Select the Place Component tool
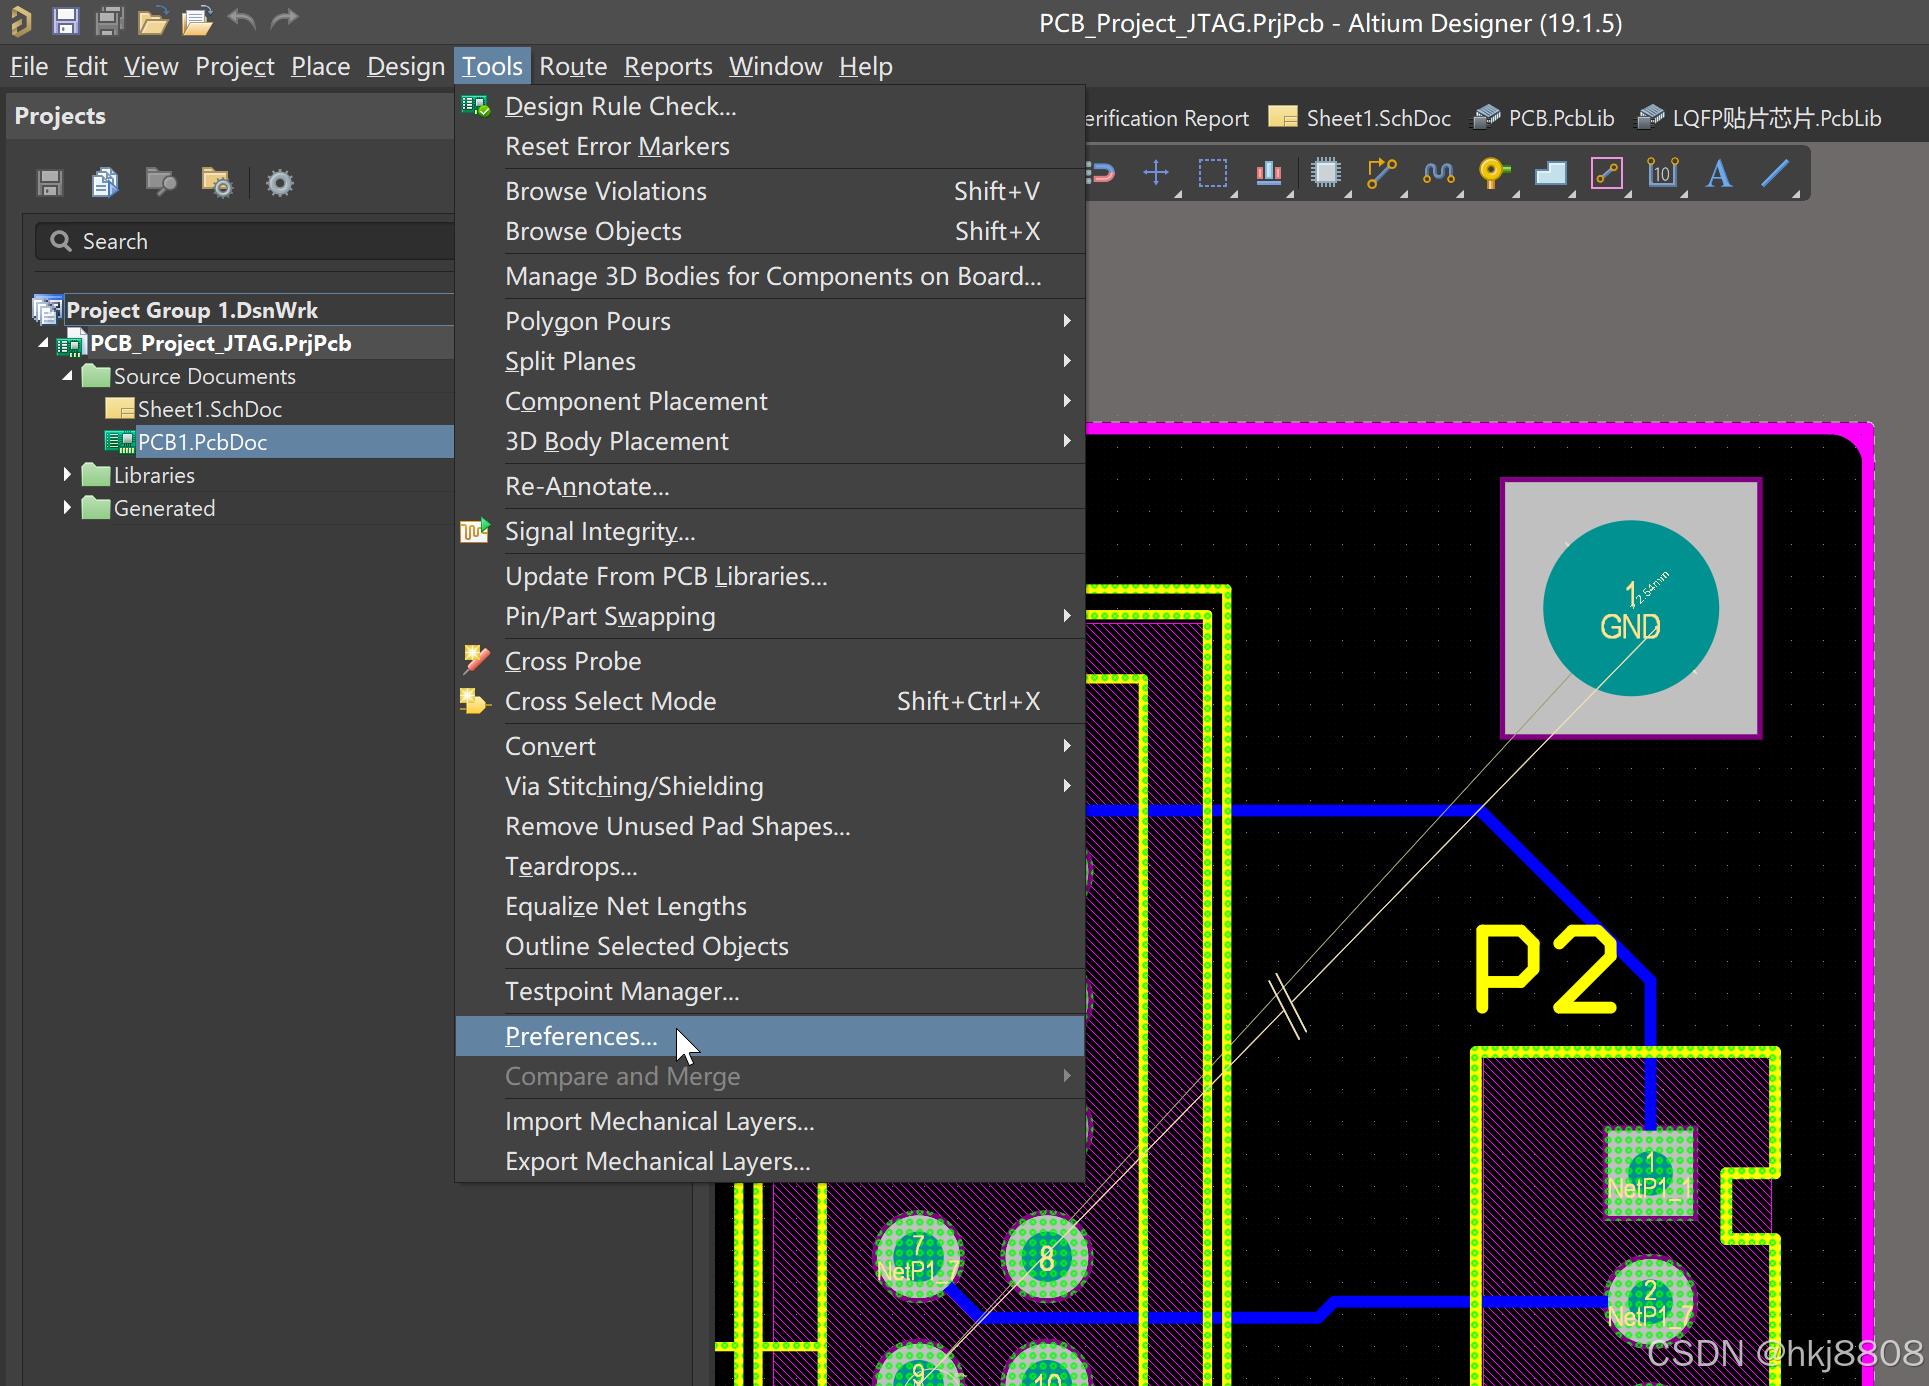The width and height of the screenshot is (1929, 1386). point(1326,172)
